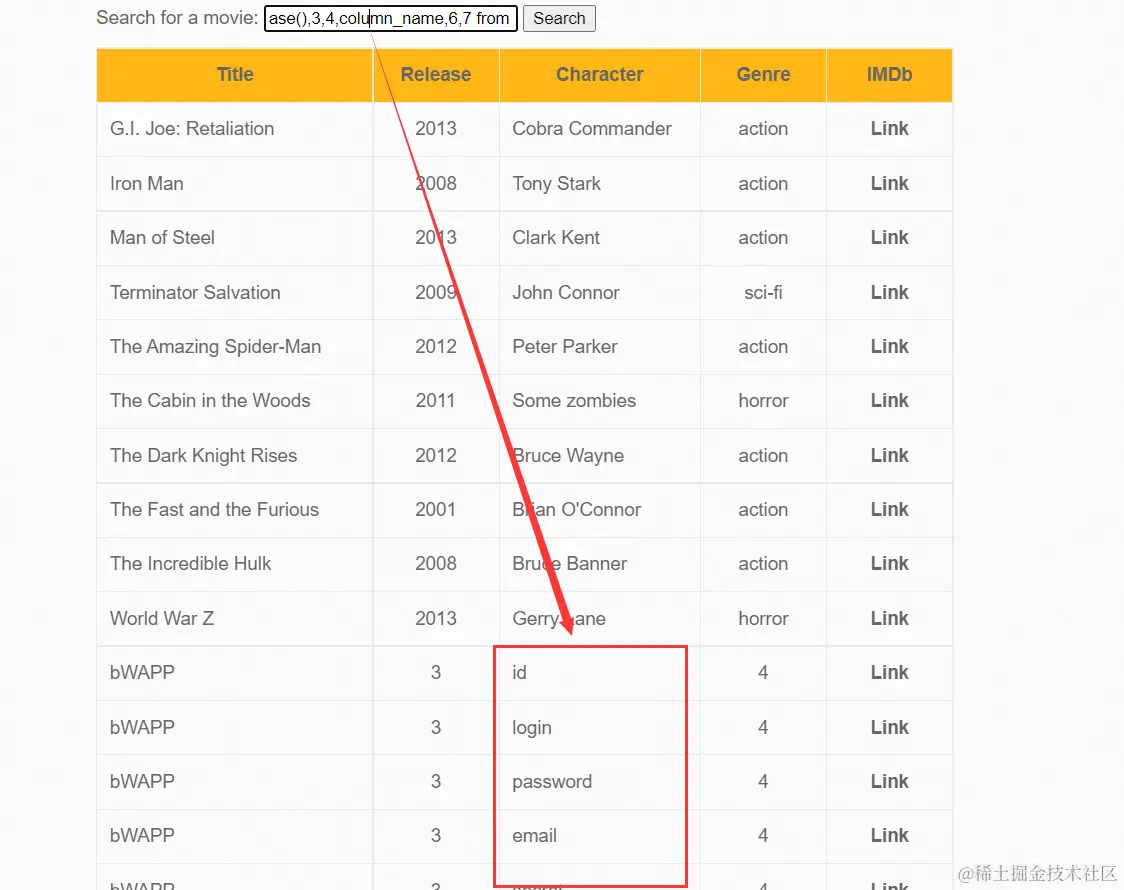Image resolution: width=1124 pixels, height=890 pixels.
Task: Click the Release column header
Action: point(436,75)
